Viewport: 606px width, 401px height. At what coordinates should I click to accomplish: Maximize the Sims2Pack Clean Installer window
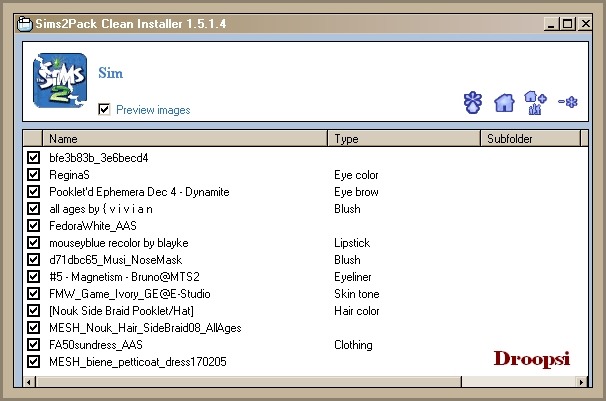point(567,24)
